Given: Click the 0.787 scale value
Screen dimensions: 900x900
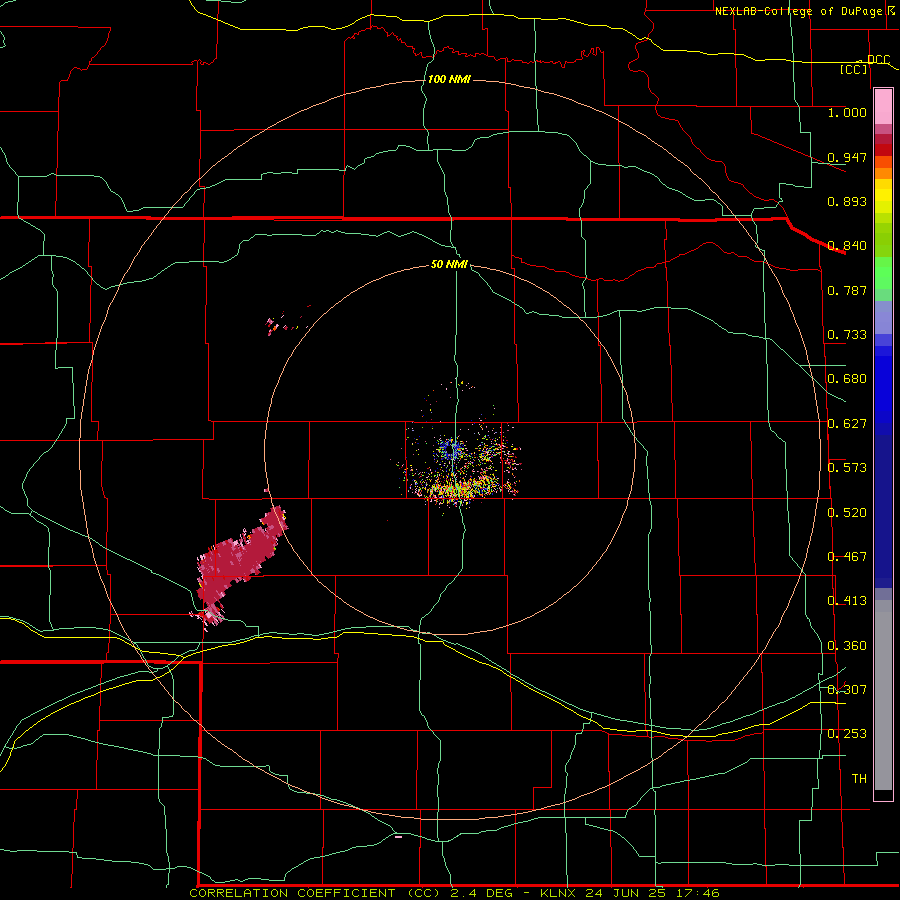Looking at the screenshot, I should point(847,290).
